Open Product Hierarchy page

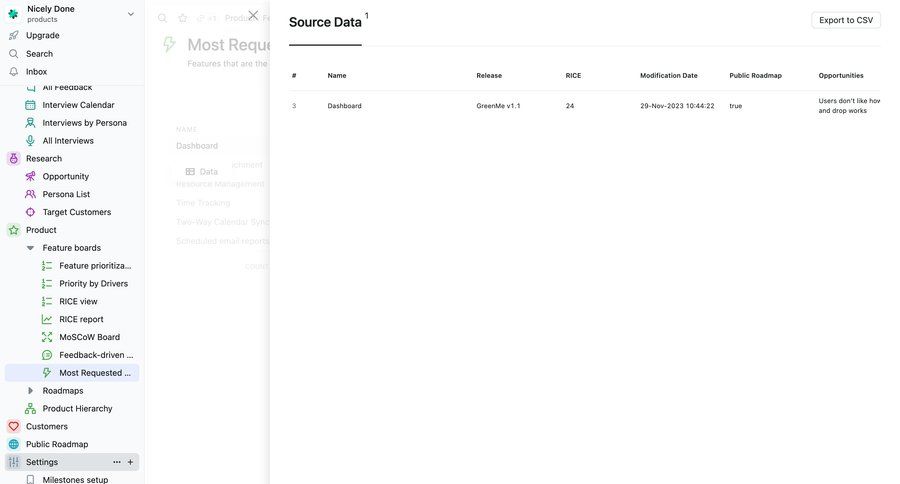tap(77, 409)
